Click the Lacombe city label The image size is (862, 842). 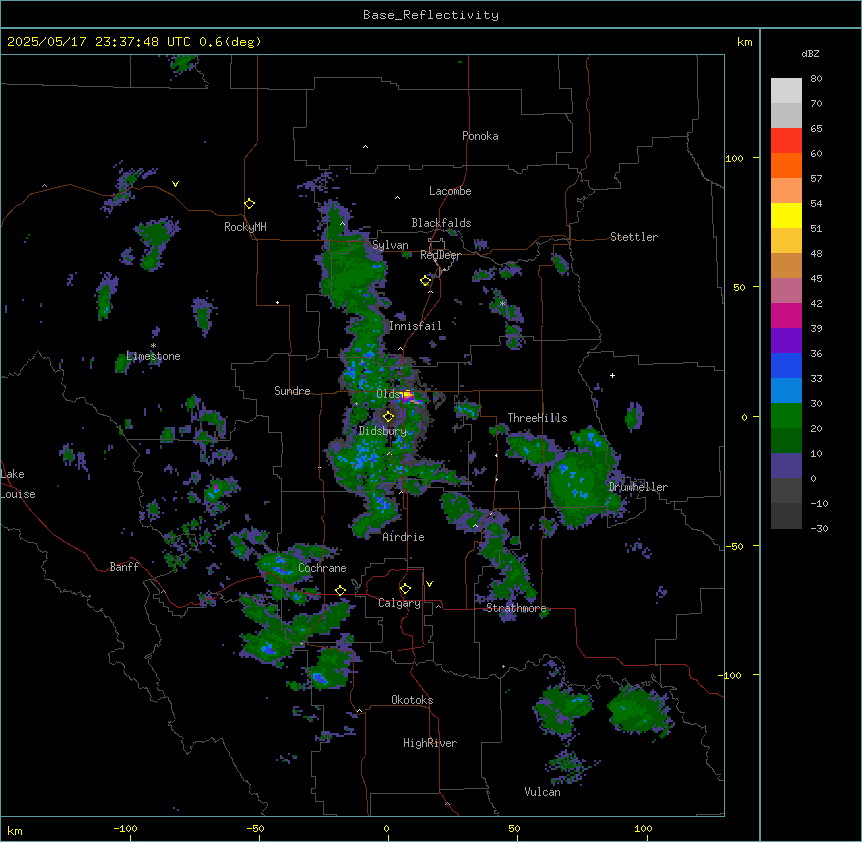pyautogui.click(x=450, y=191)
